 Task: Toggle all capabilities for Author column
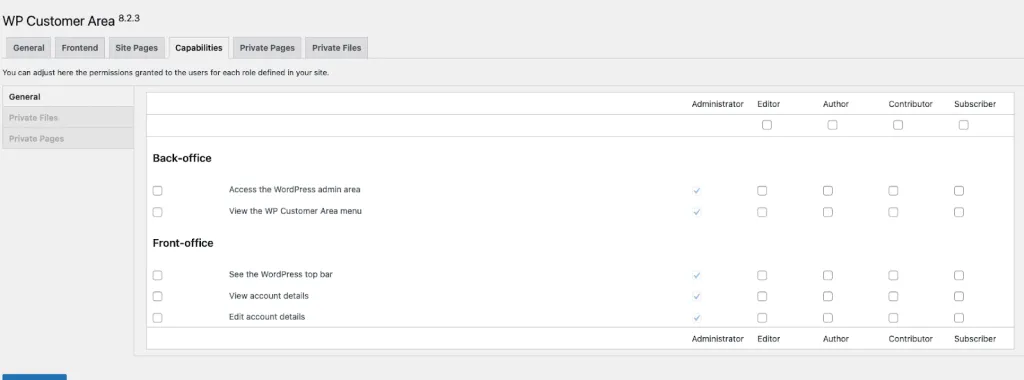tap(832, 125)
